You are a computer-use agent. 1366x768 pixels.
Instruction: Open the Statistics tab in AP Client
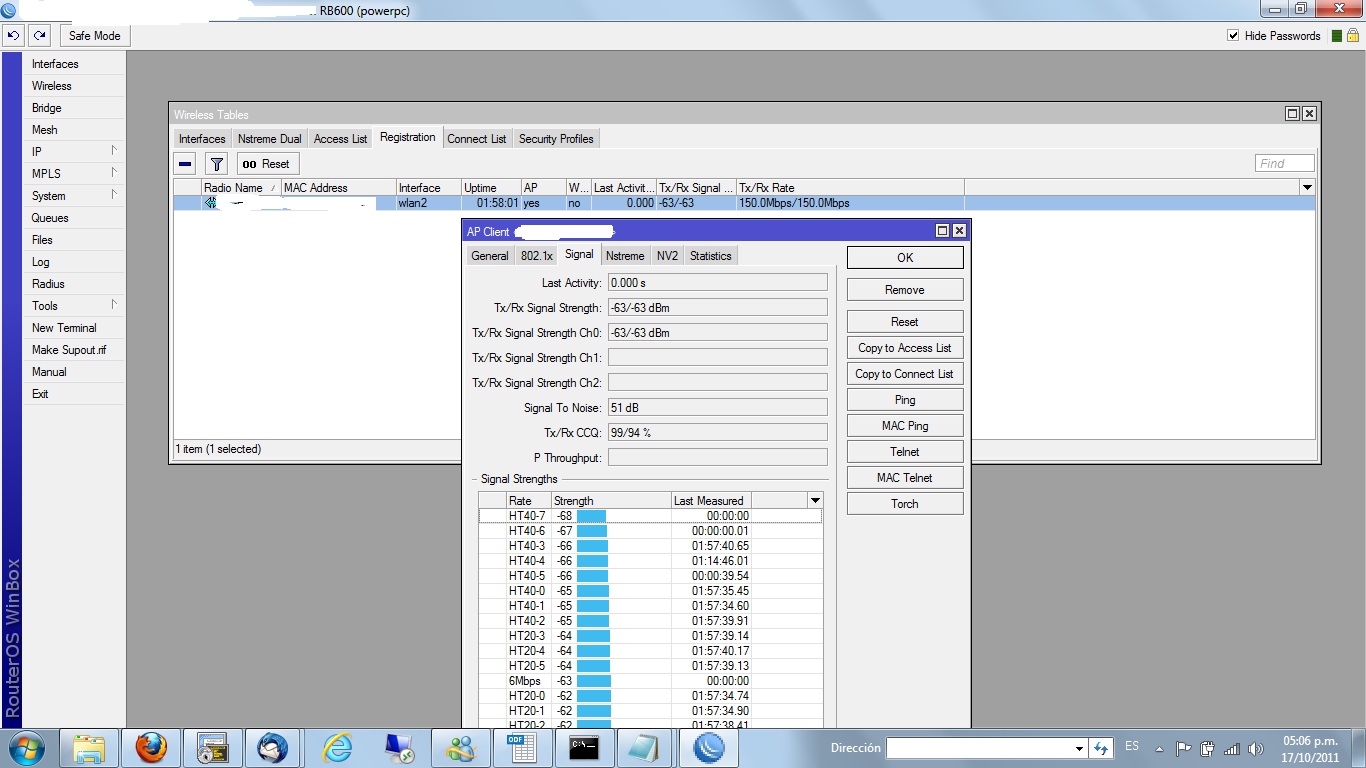(x=711, y=256)
